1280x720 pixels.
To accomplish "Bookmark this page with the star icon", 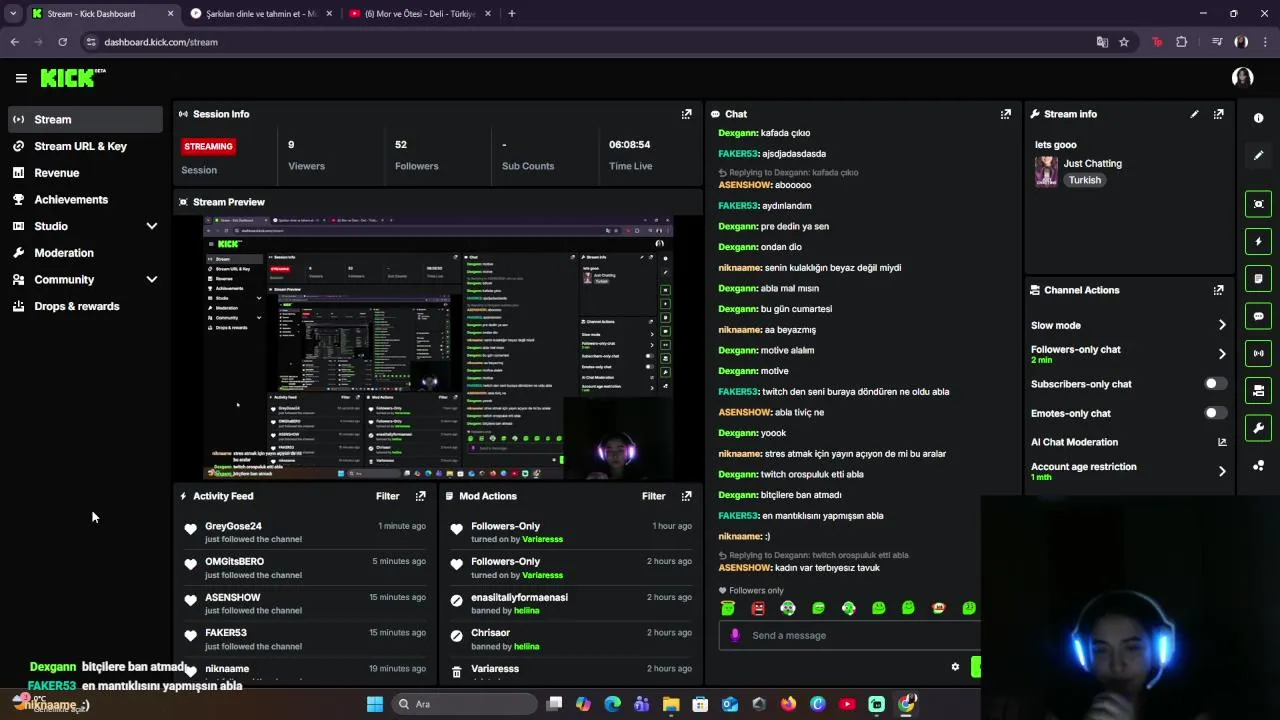I will coord(1124,42).
